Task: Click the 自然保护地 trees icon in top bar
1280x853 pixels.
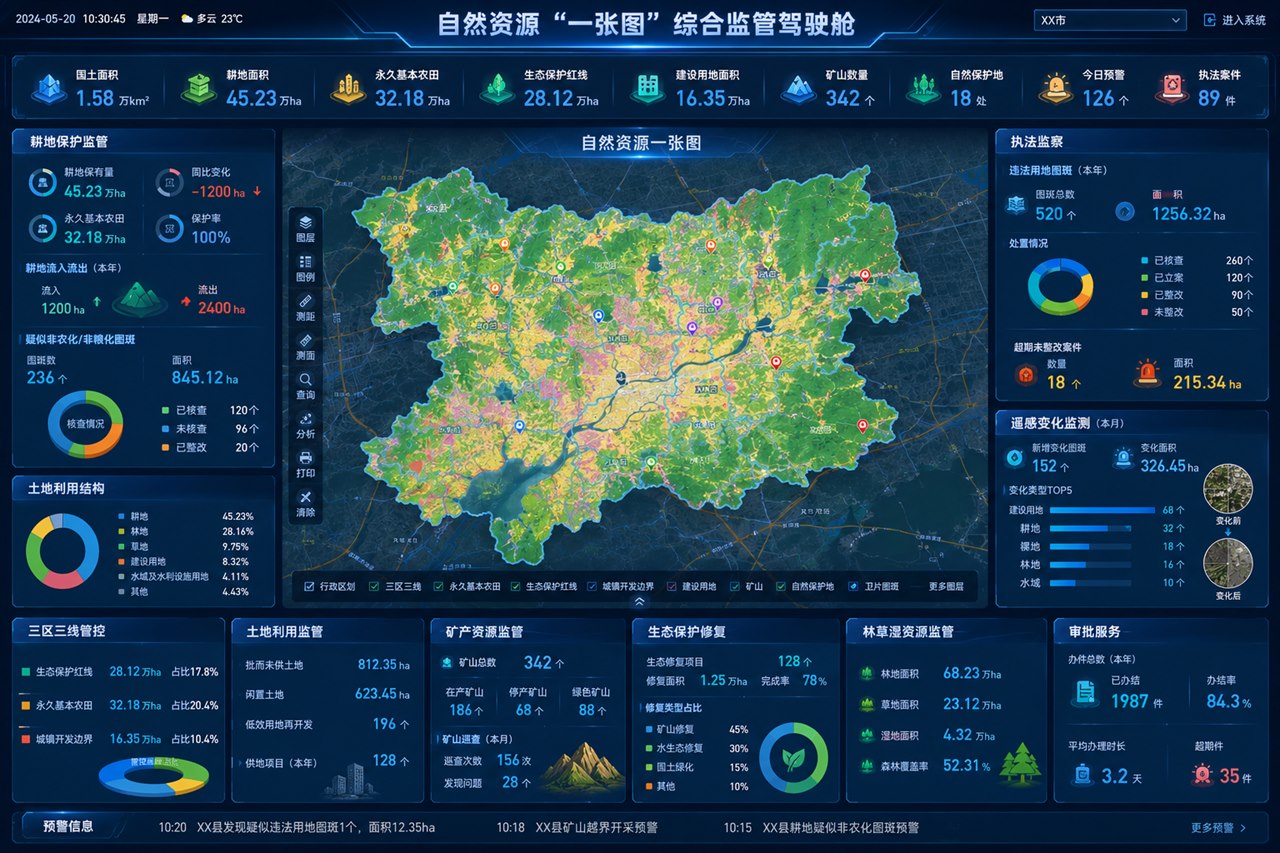Action: point(923,88)
